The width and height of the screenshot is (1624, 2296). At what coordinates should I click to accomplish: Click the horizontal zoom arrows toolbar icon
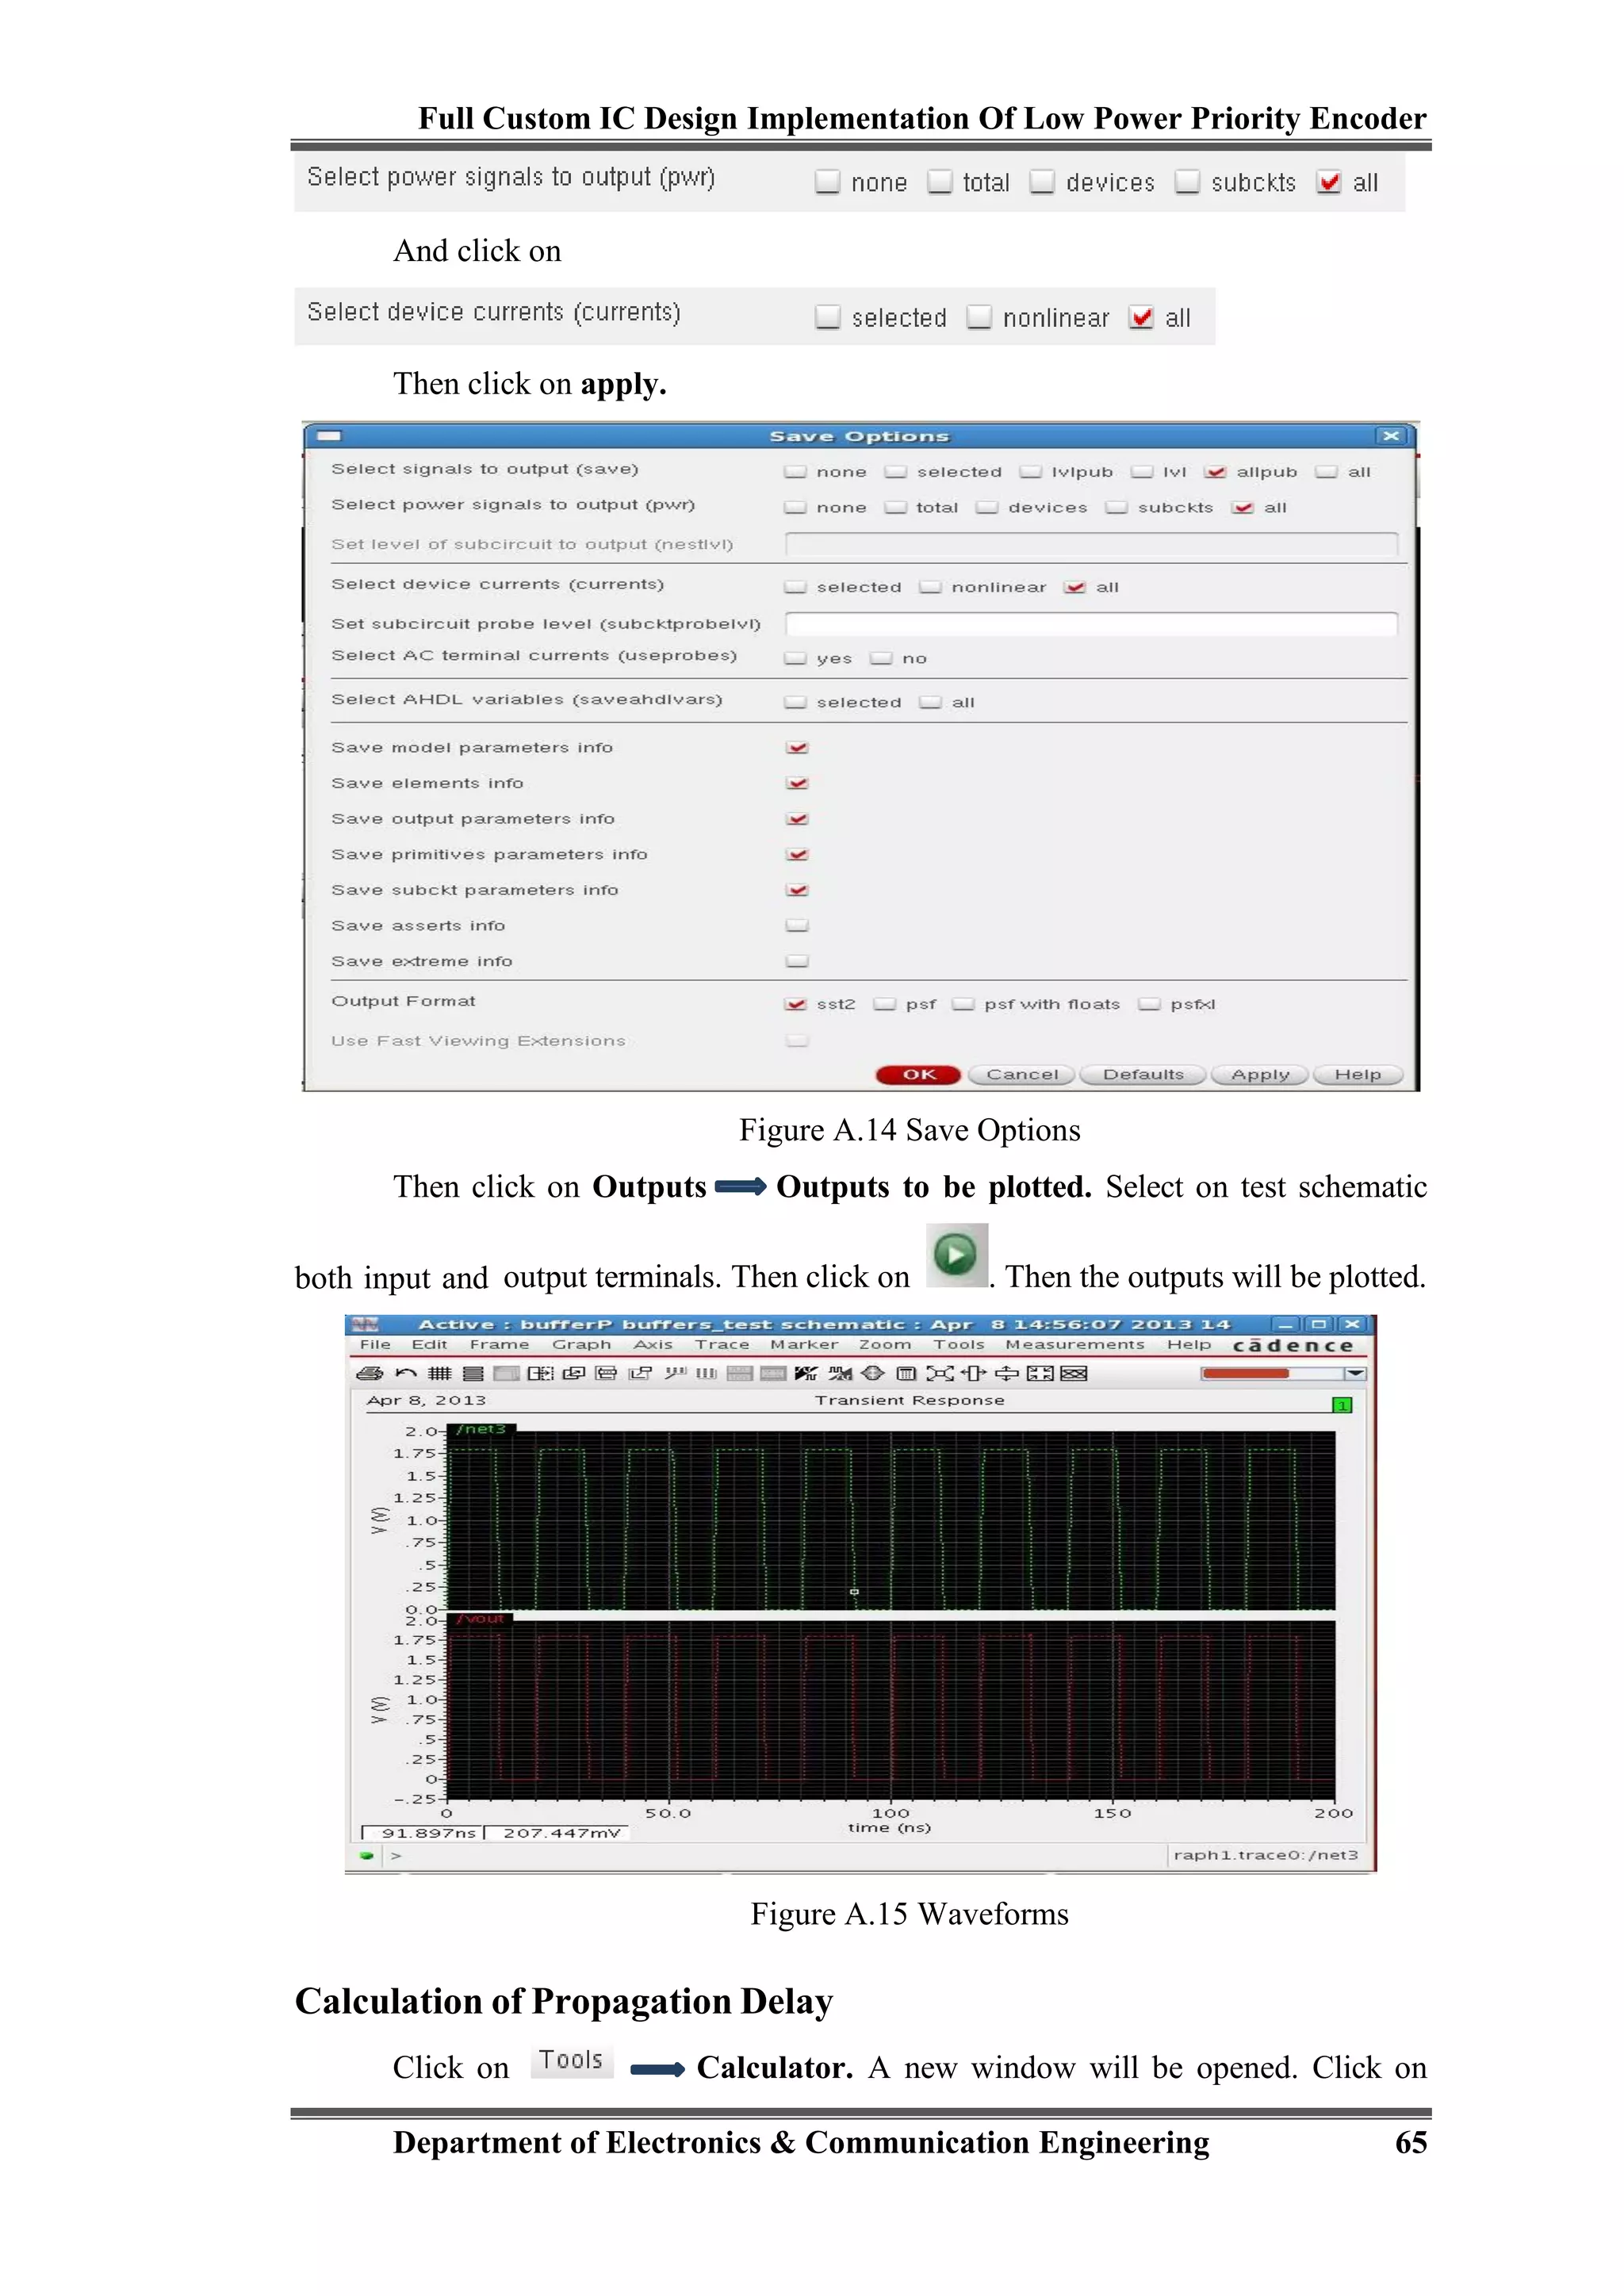[x=973, y=1374]
